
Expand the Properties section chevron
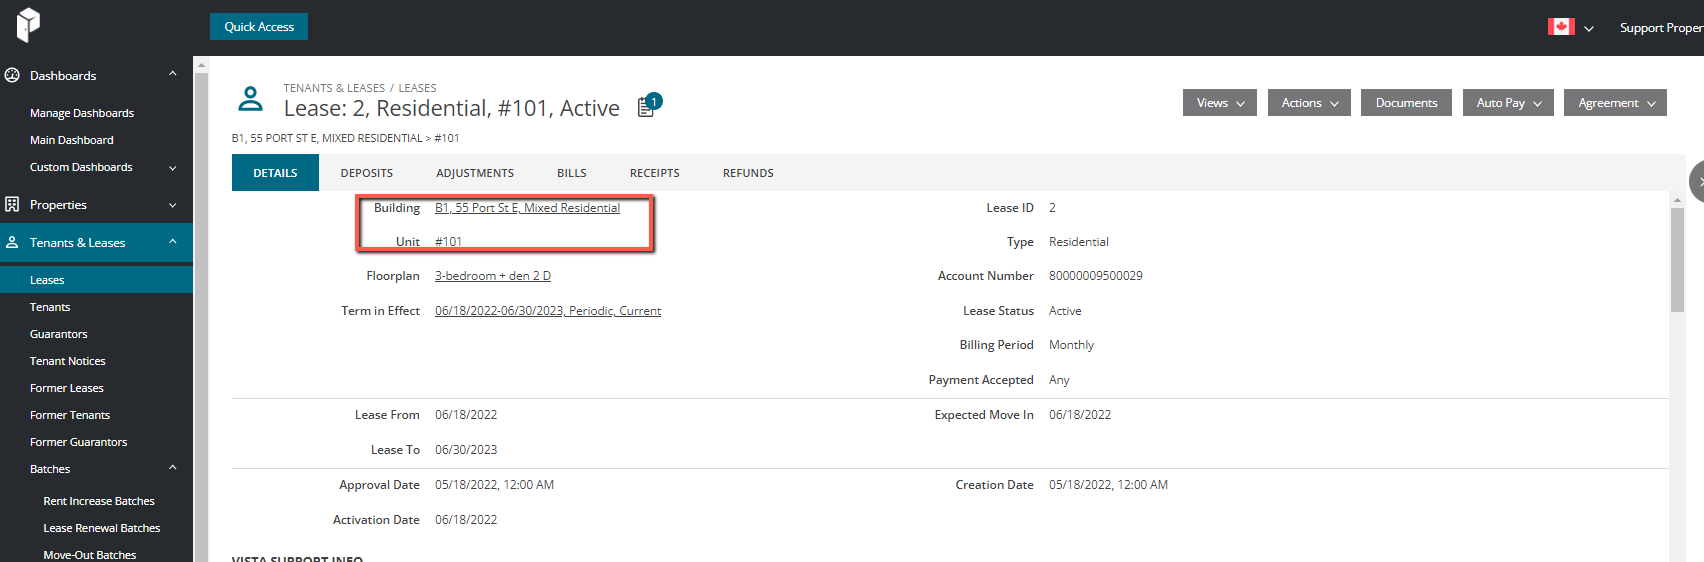coord(173,205)
